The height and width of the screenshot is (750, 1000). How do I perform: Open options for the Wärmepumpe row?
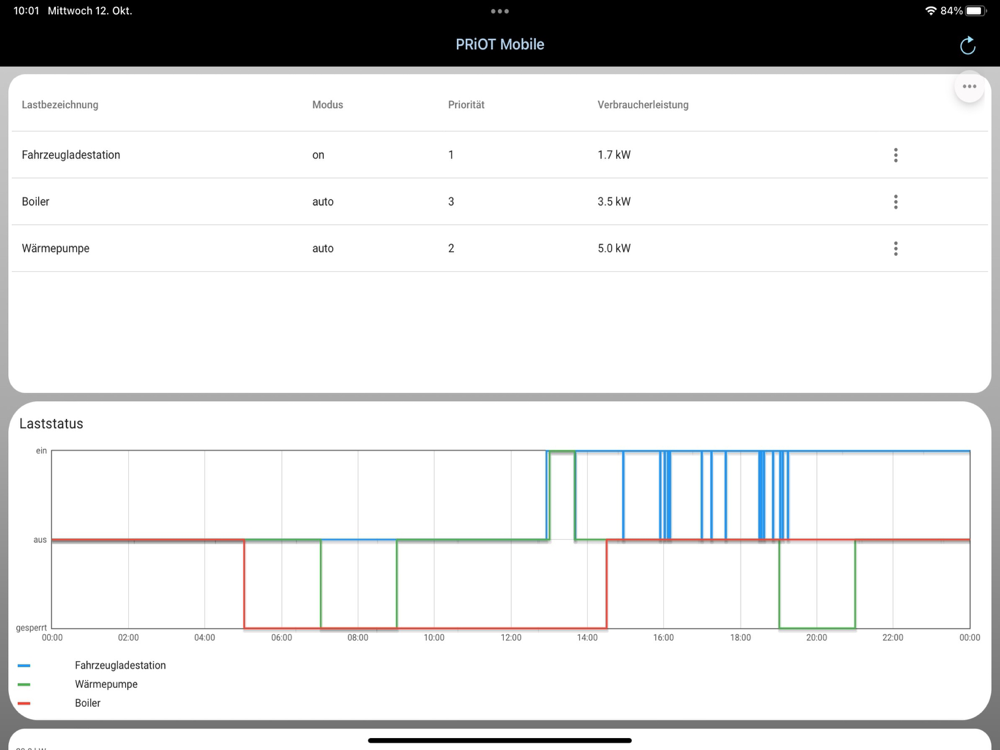pyautogui.click(x=895, y=248)
